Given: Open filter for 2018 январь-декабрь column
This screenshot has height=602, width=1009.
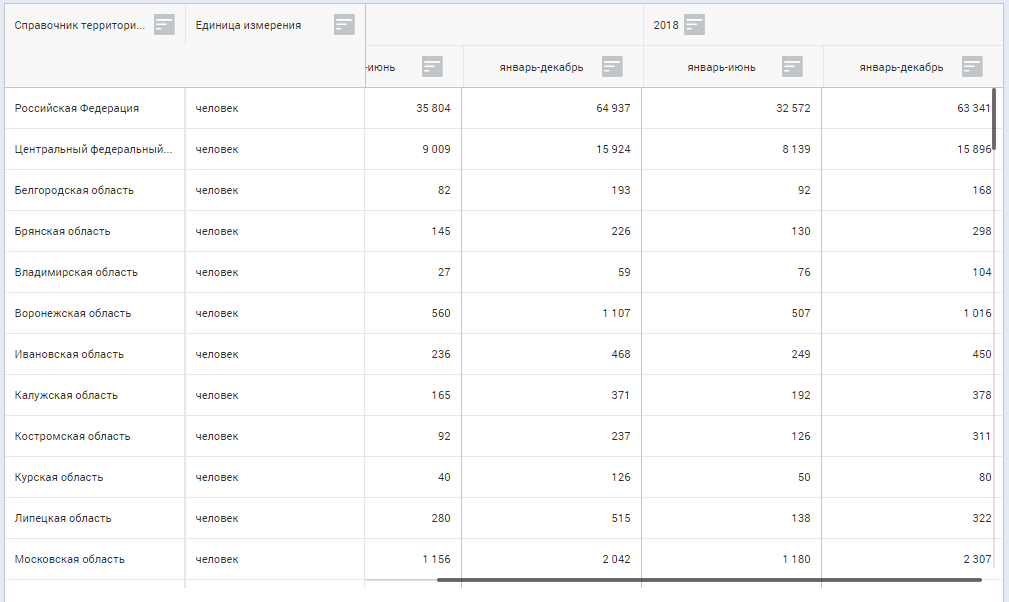Looking at the screenshot, I should coord(972,67).
